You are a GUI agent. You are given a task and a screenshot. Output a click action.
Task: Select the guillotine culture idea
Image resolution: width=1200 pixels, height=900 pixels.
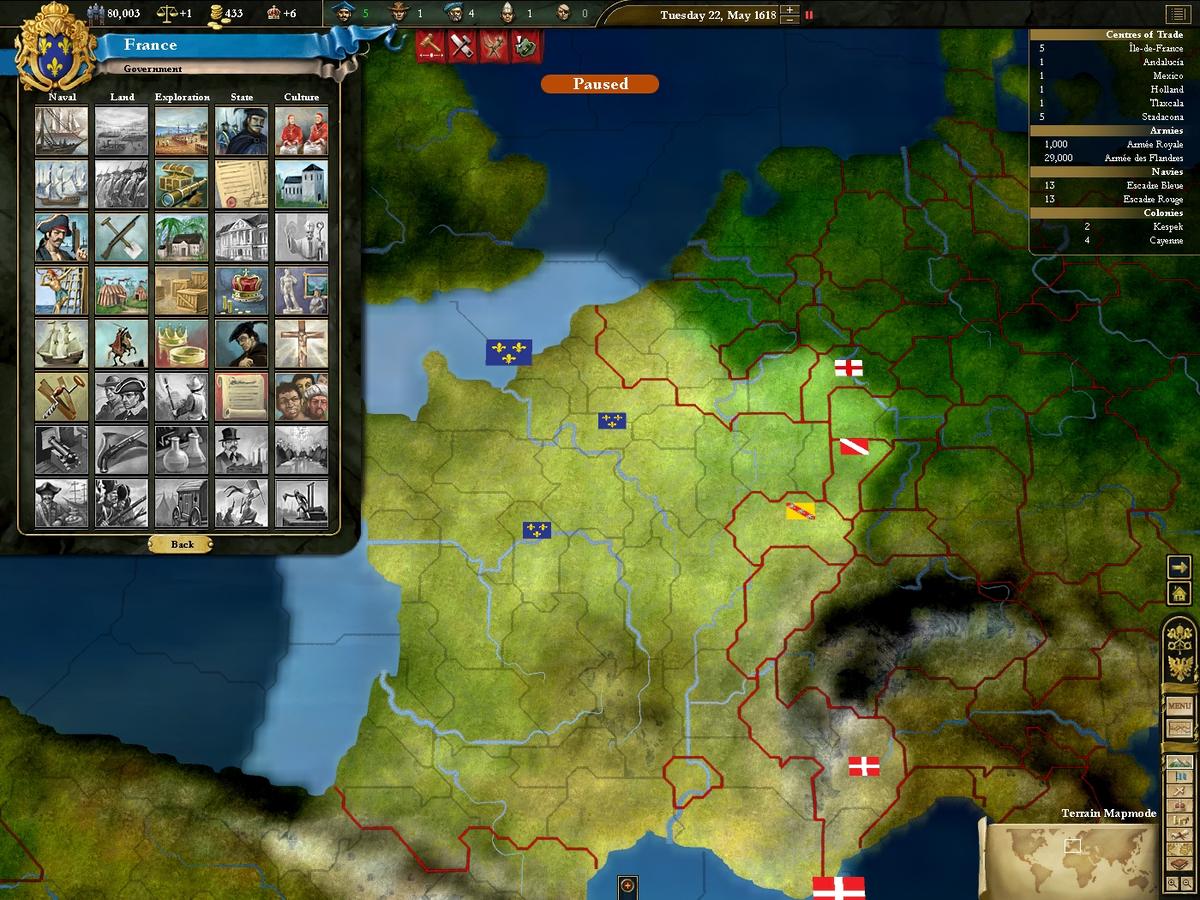[x=301, y=503]
